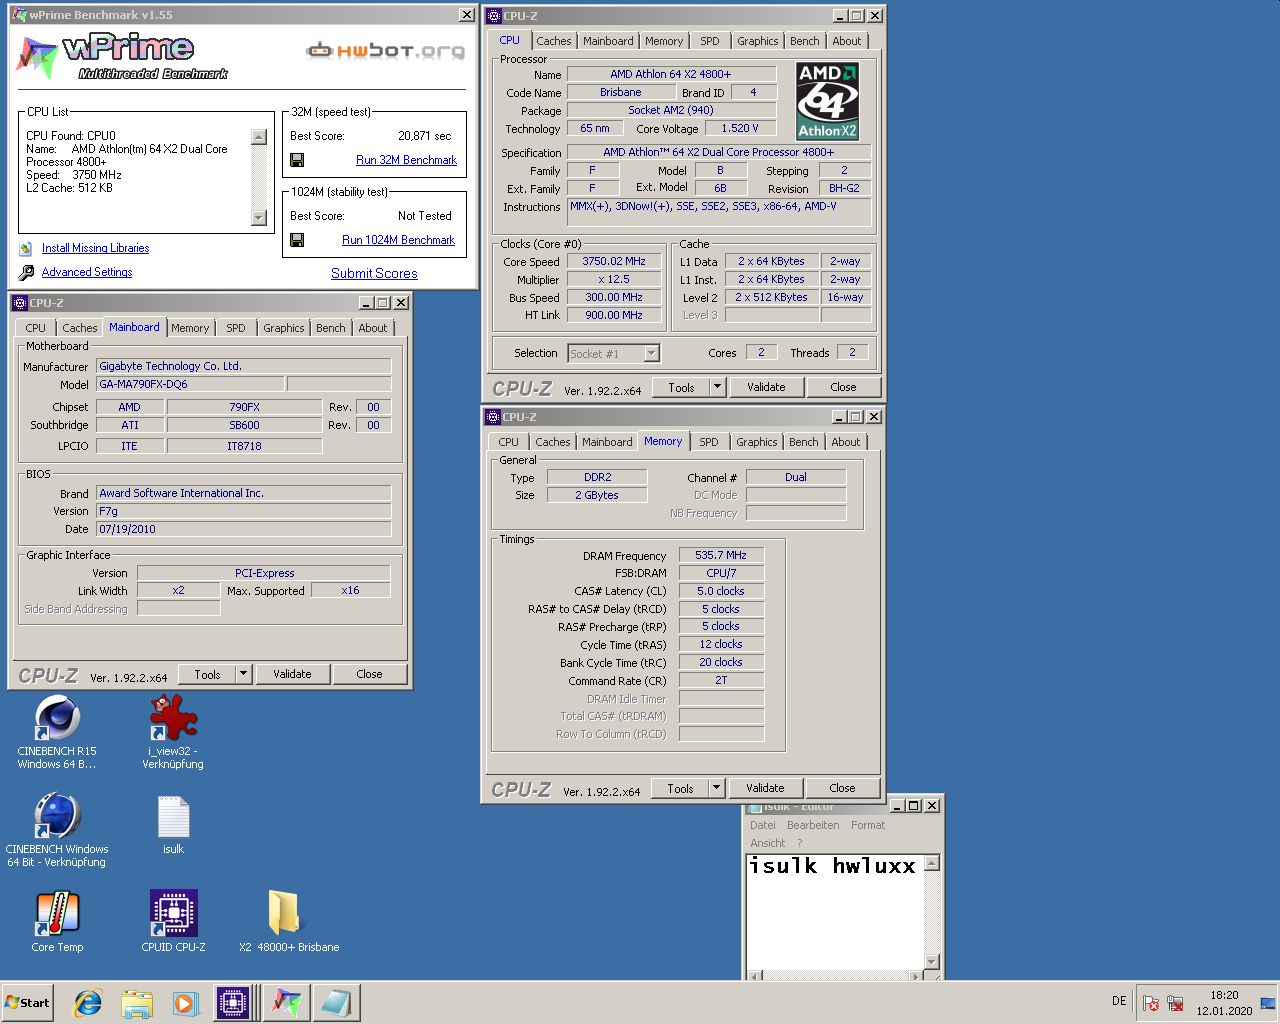Open Tools dropdown arrow in top CPU-Z window

point(716,387)
